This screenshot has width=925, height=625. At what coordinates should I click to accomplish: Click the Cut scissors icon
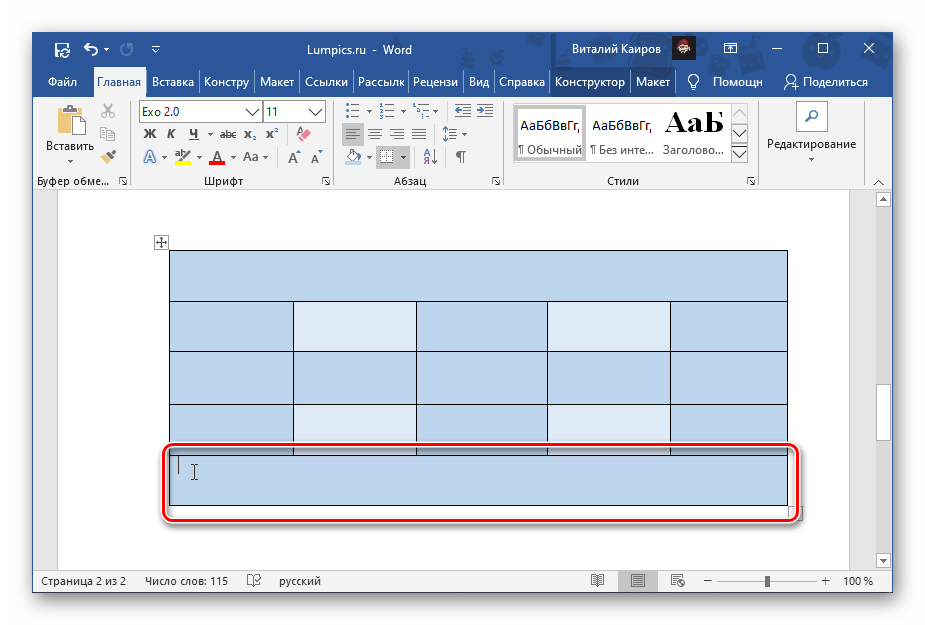[x=107, y=111]
